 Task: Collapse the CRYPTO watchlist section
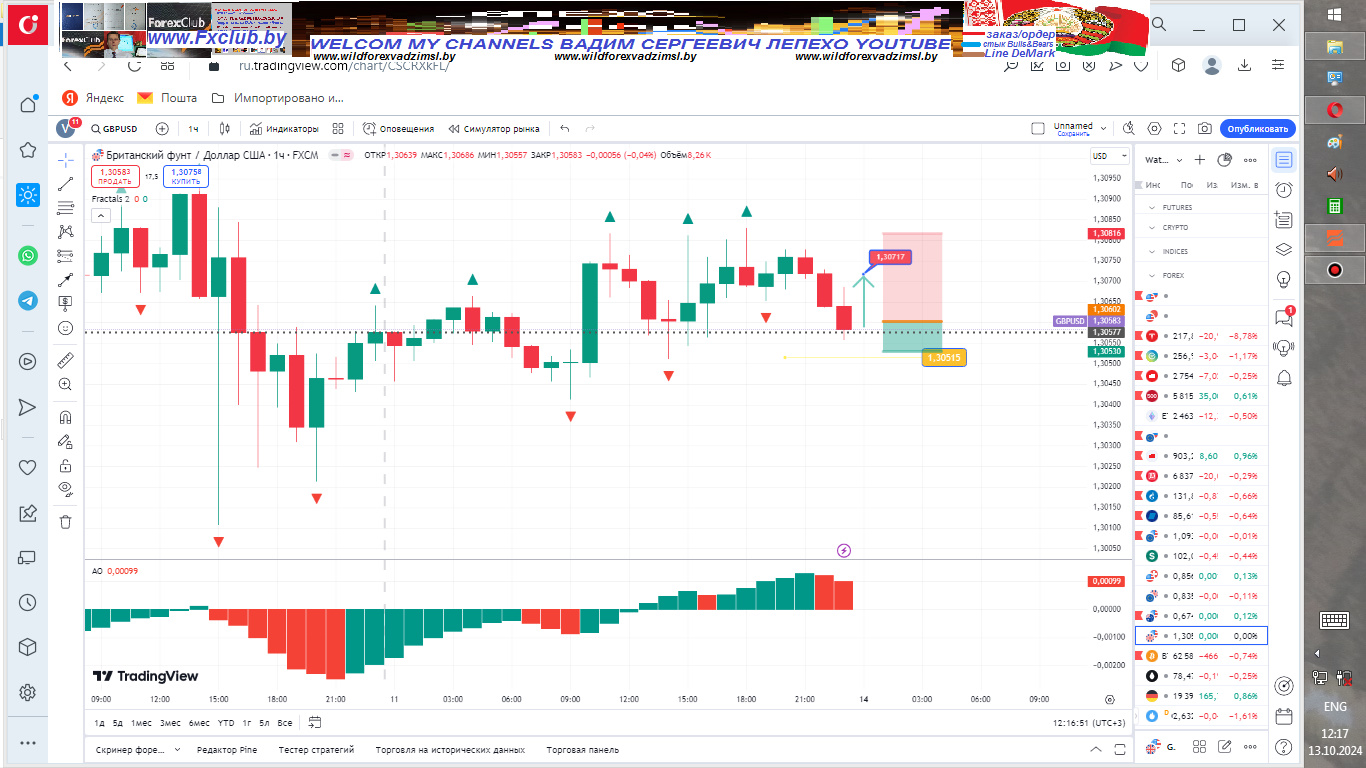(x=1150, y=228)
